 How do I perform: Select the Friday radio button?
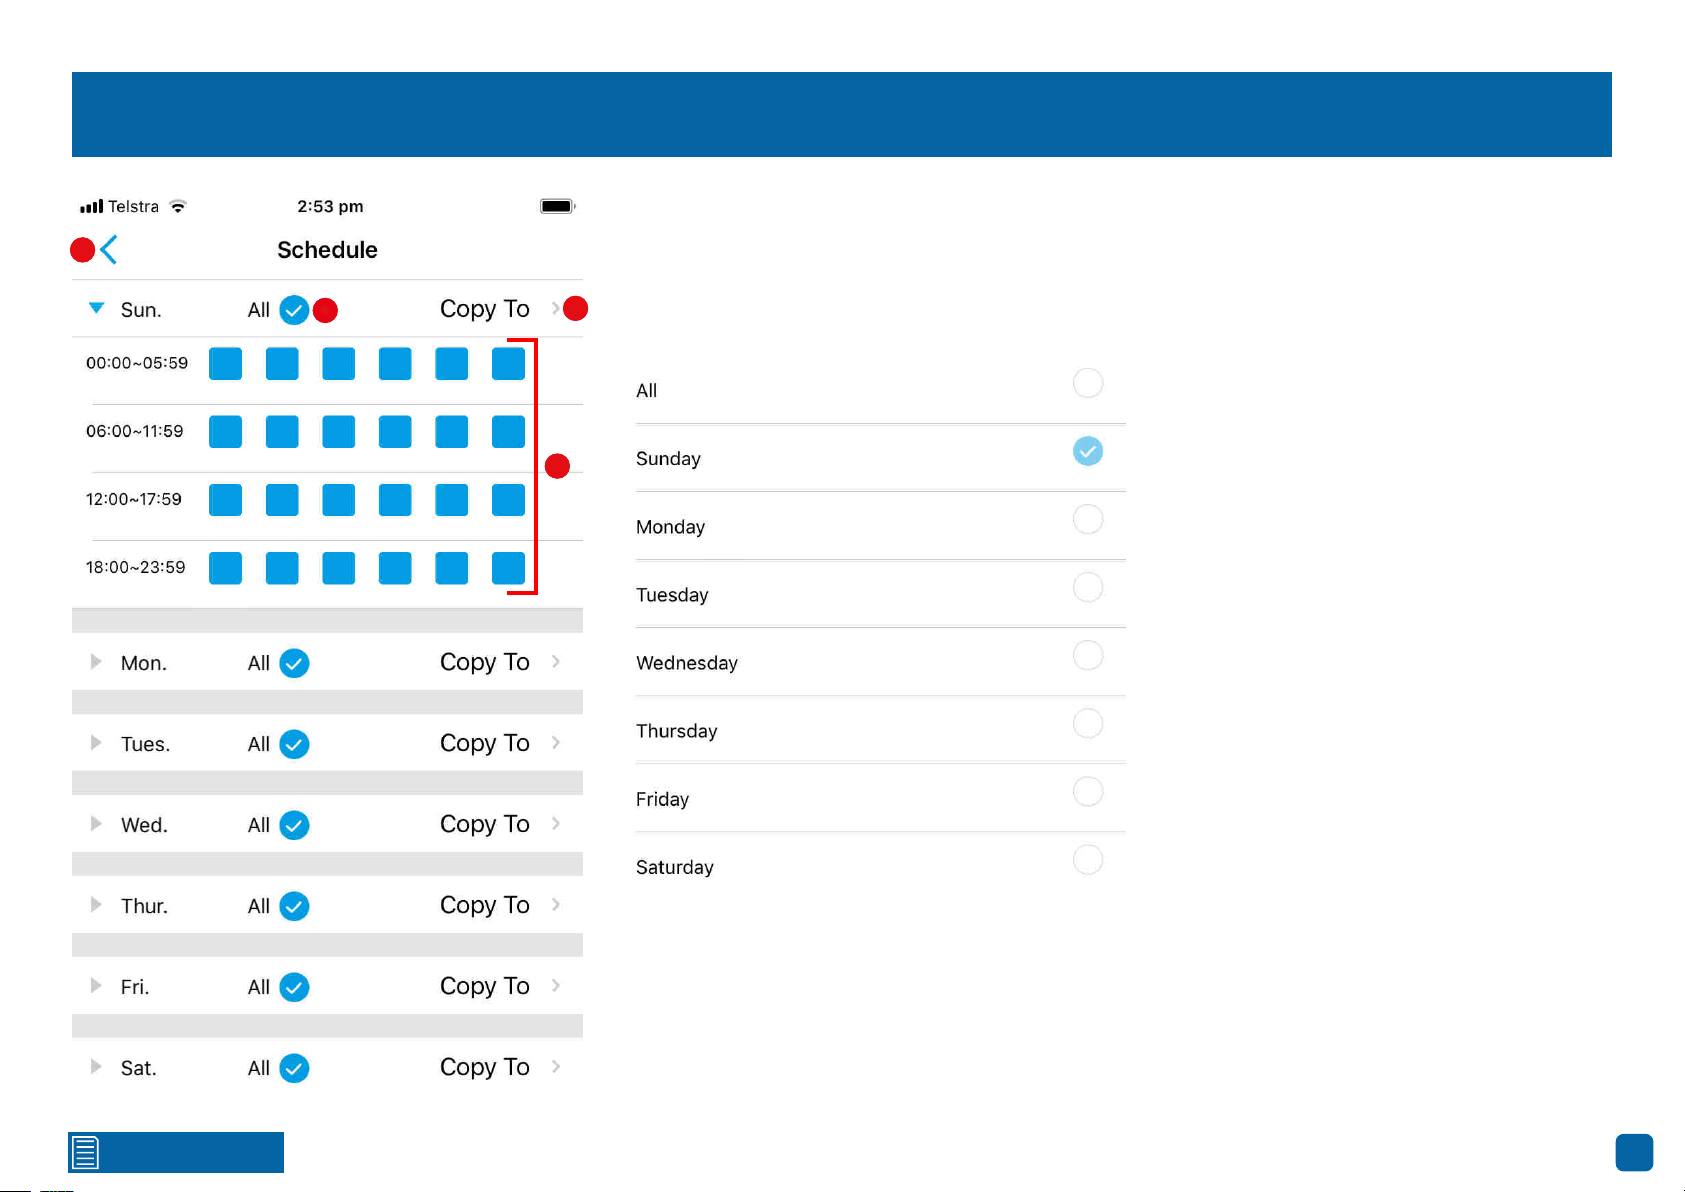pos(1088,791)
